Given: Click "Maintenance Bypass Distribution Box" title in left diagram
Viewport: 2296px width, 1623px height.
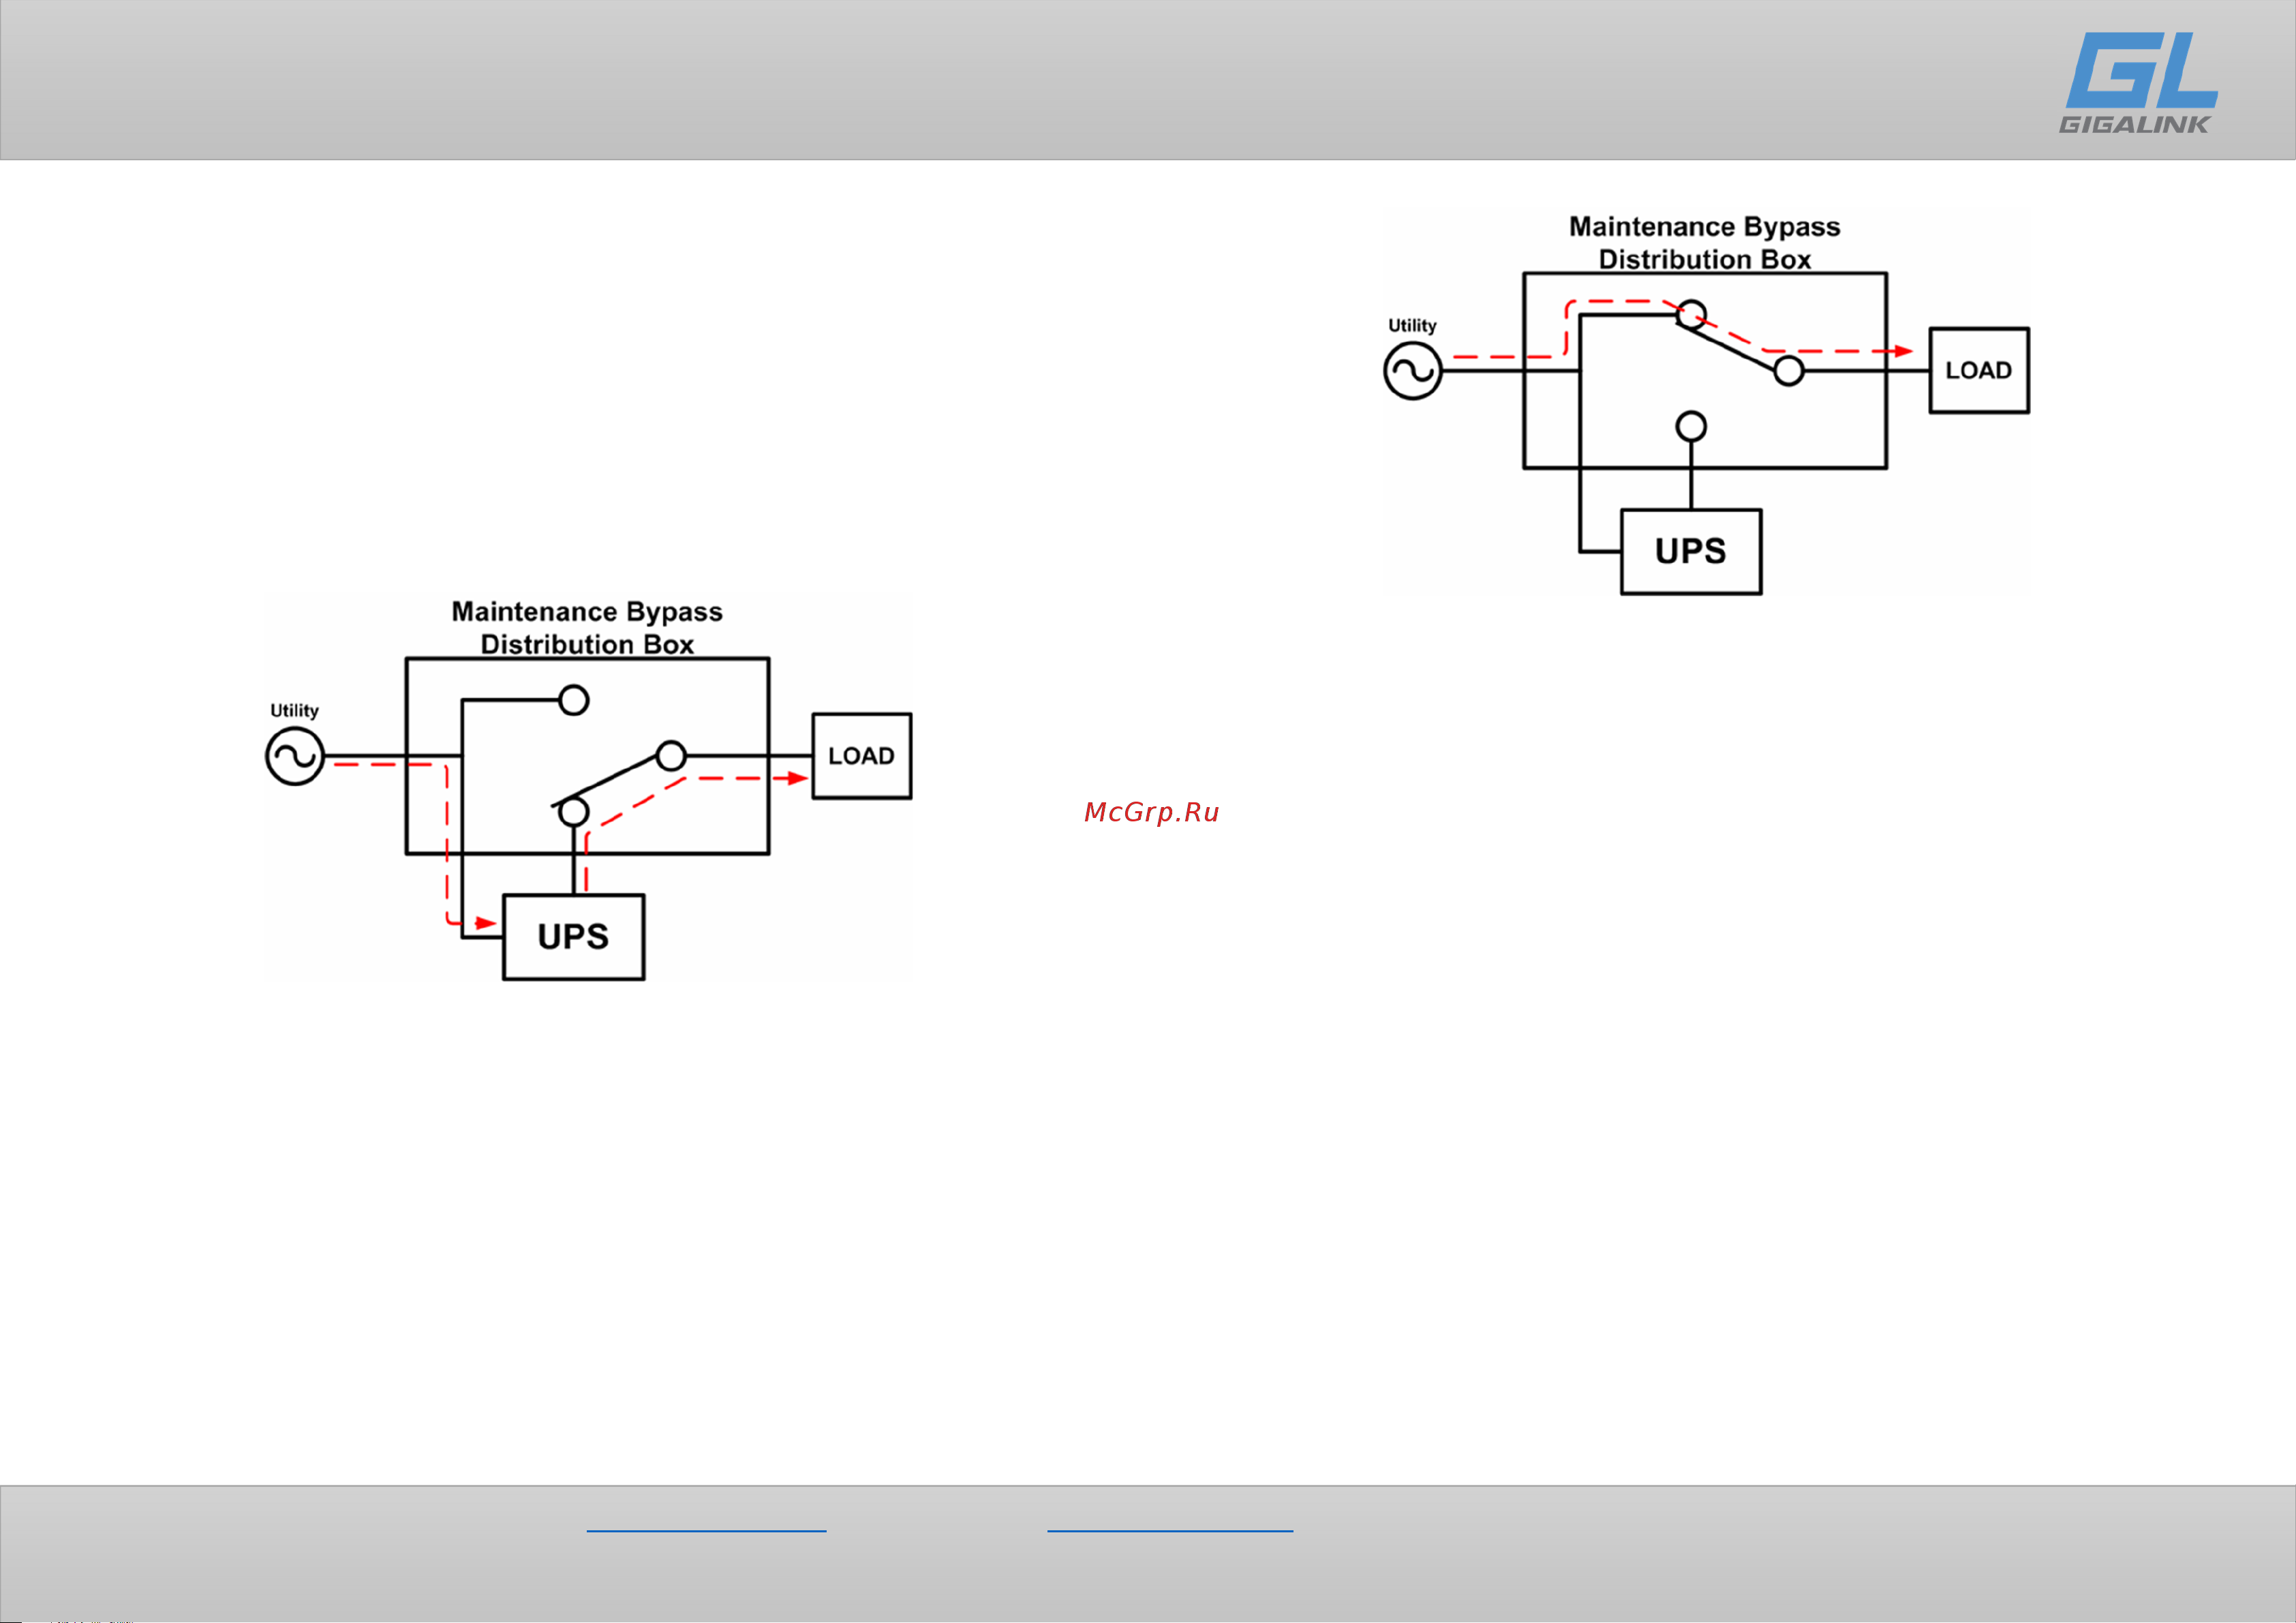Looking at the screenshot, I should coord(587,627).
